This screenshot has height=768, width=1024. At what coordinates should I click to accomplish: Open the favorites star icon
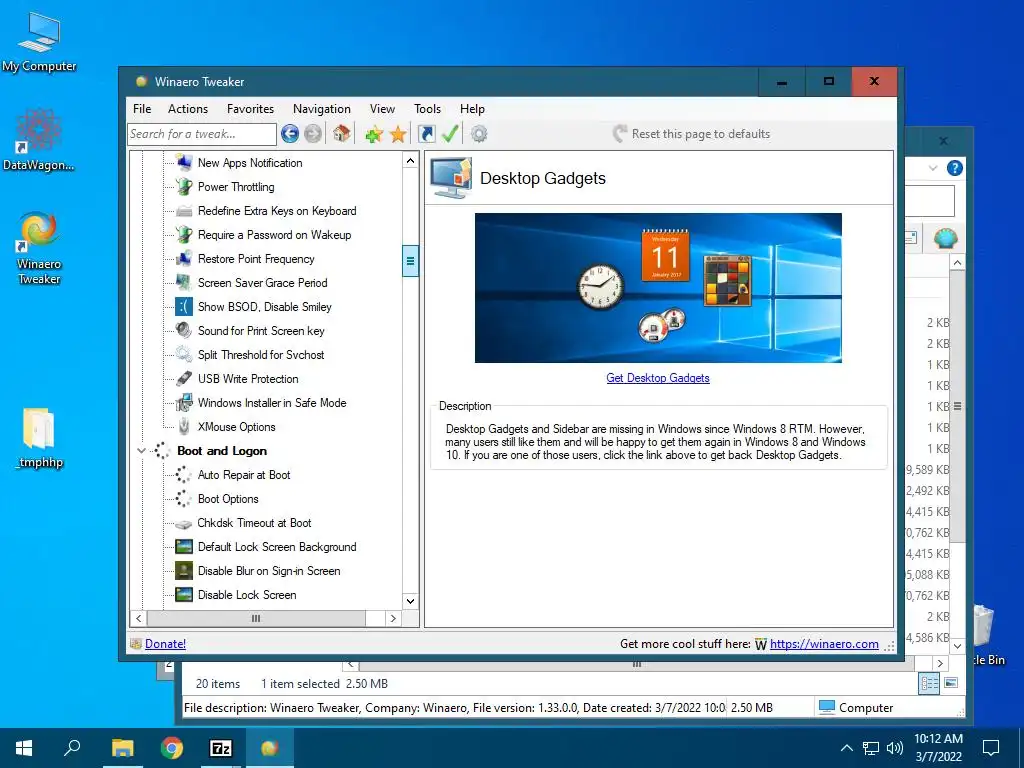pyautogui.click(x=398, y=135)
